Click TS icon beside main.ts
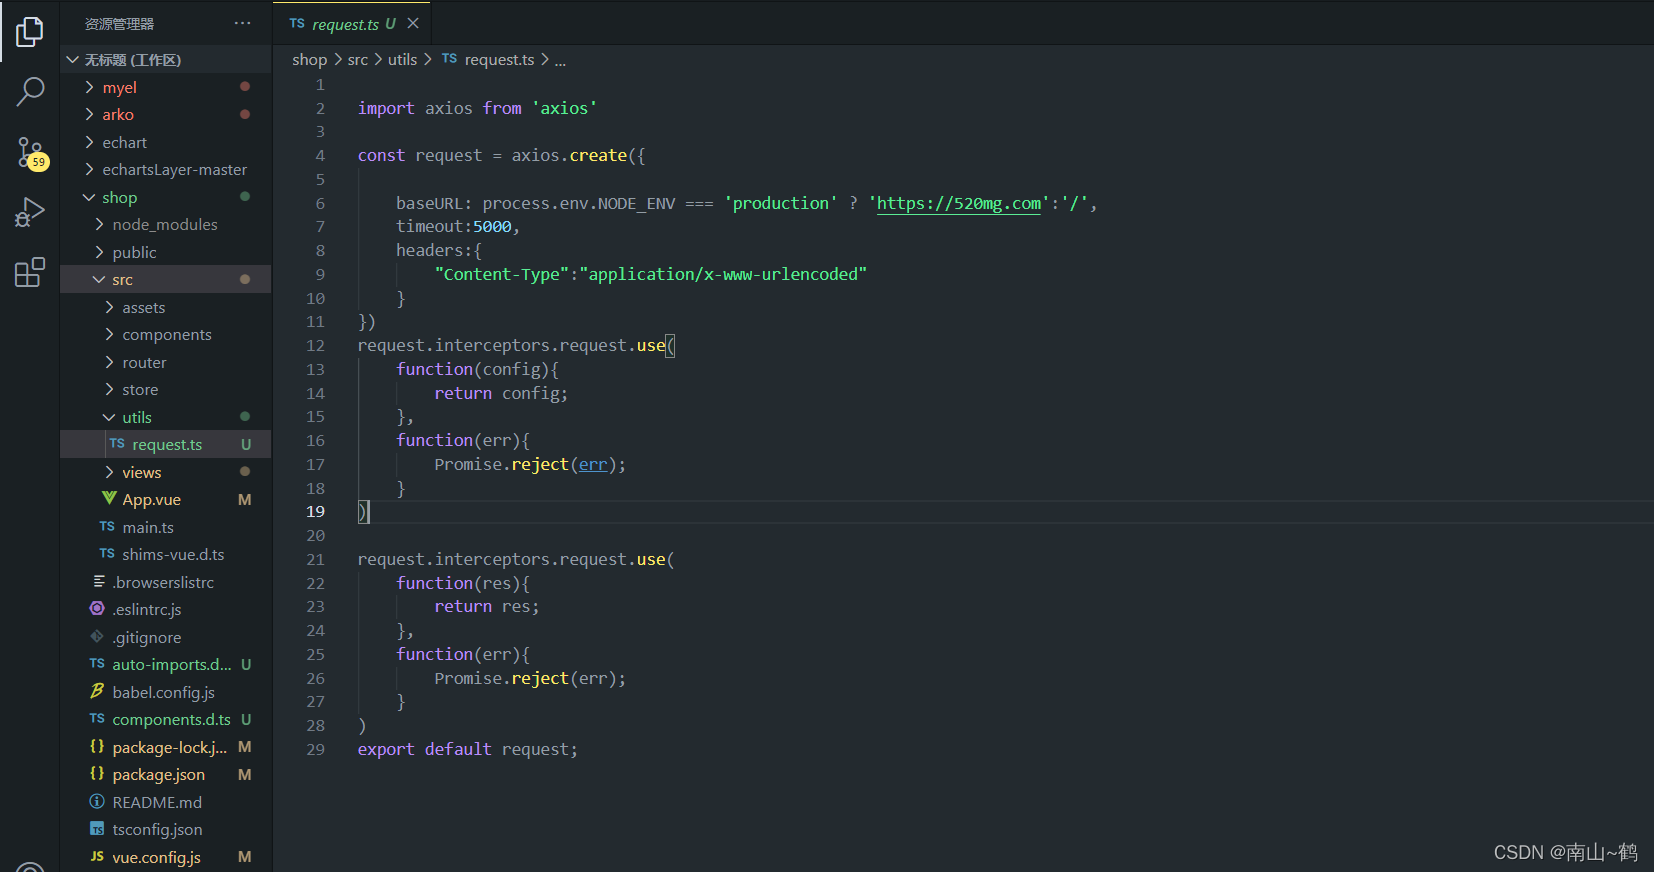Viewport: 1654px width, 872px height. 107,527
